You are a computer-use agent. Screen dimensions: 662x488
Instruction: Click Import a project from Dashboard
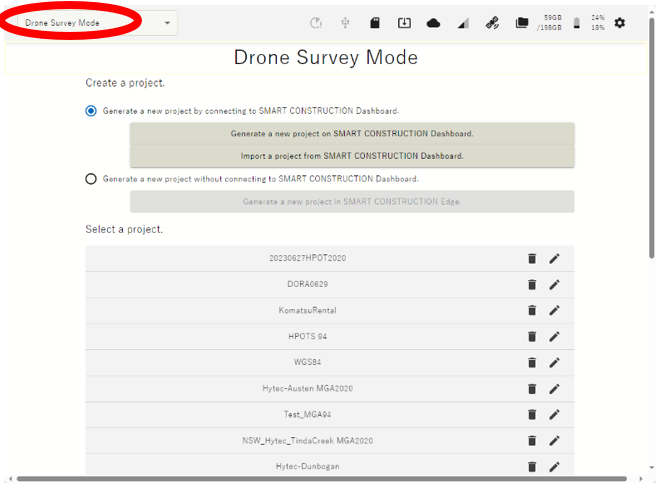pyautogui.click(x=352, y=156)
